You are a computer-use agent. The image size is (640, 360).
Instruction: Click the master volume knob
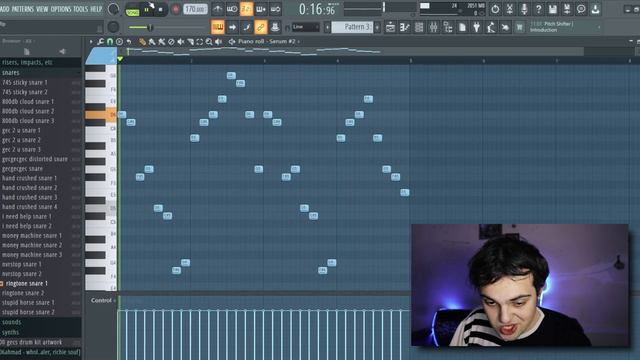point(113,9)
